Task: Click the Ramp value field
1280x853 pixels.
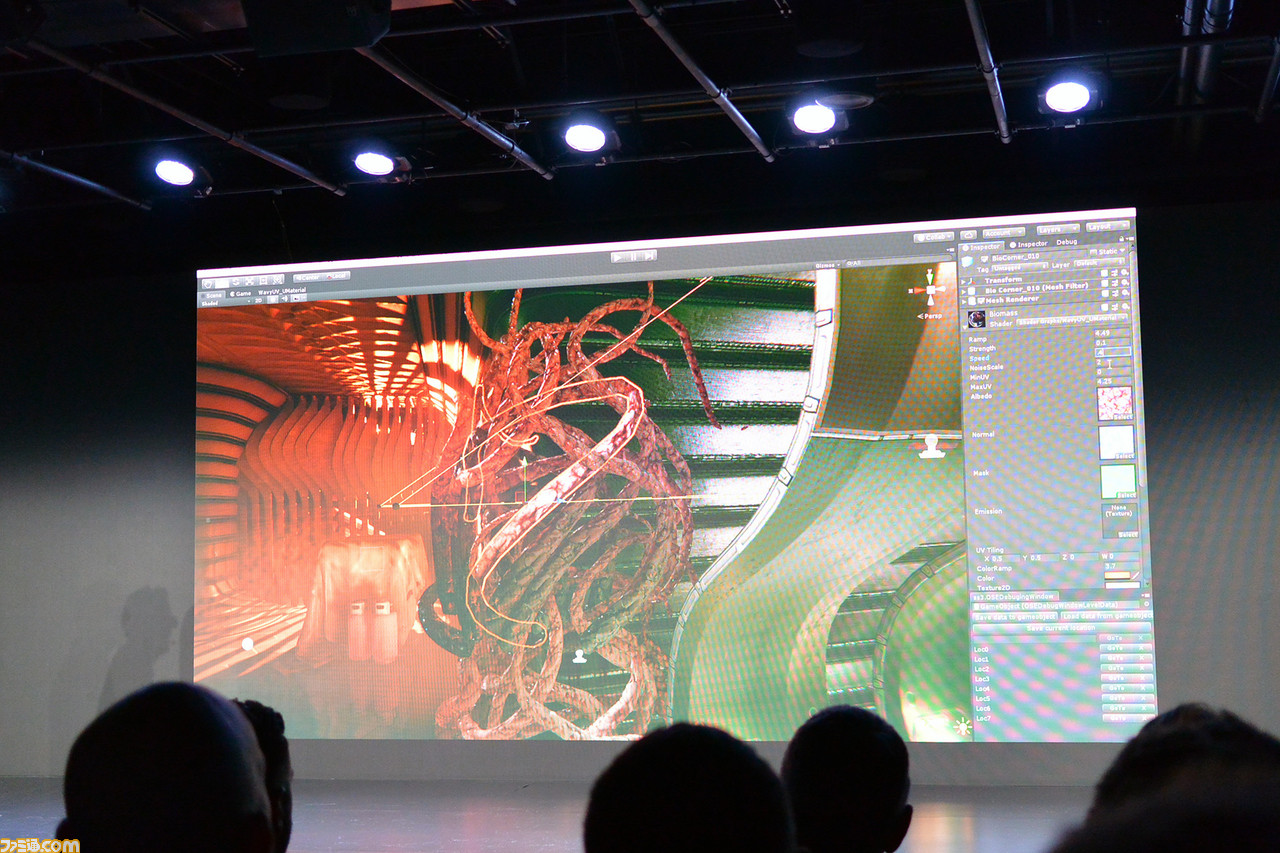Action: [1113, 333]
